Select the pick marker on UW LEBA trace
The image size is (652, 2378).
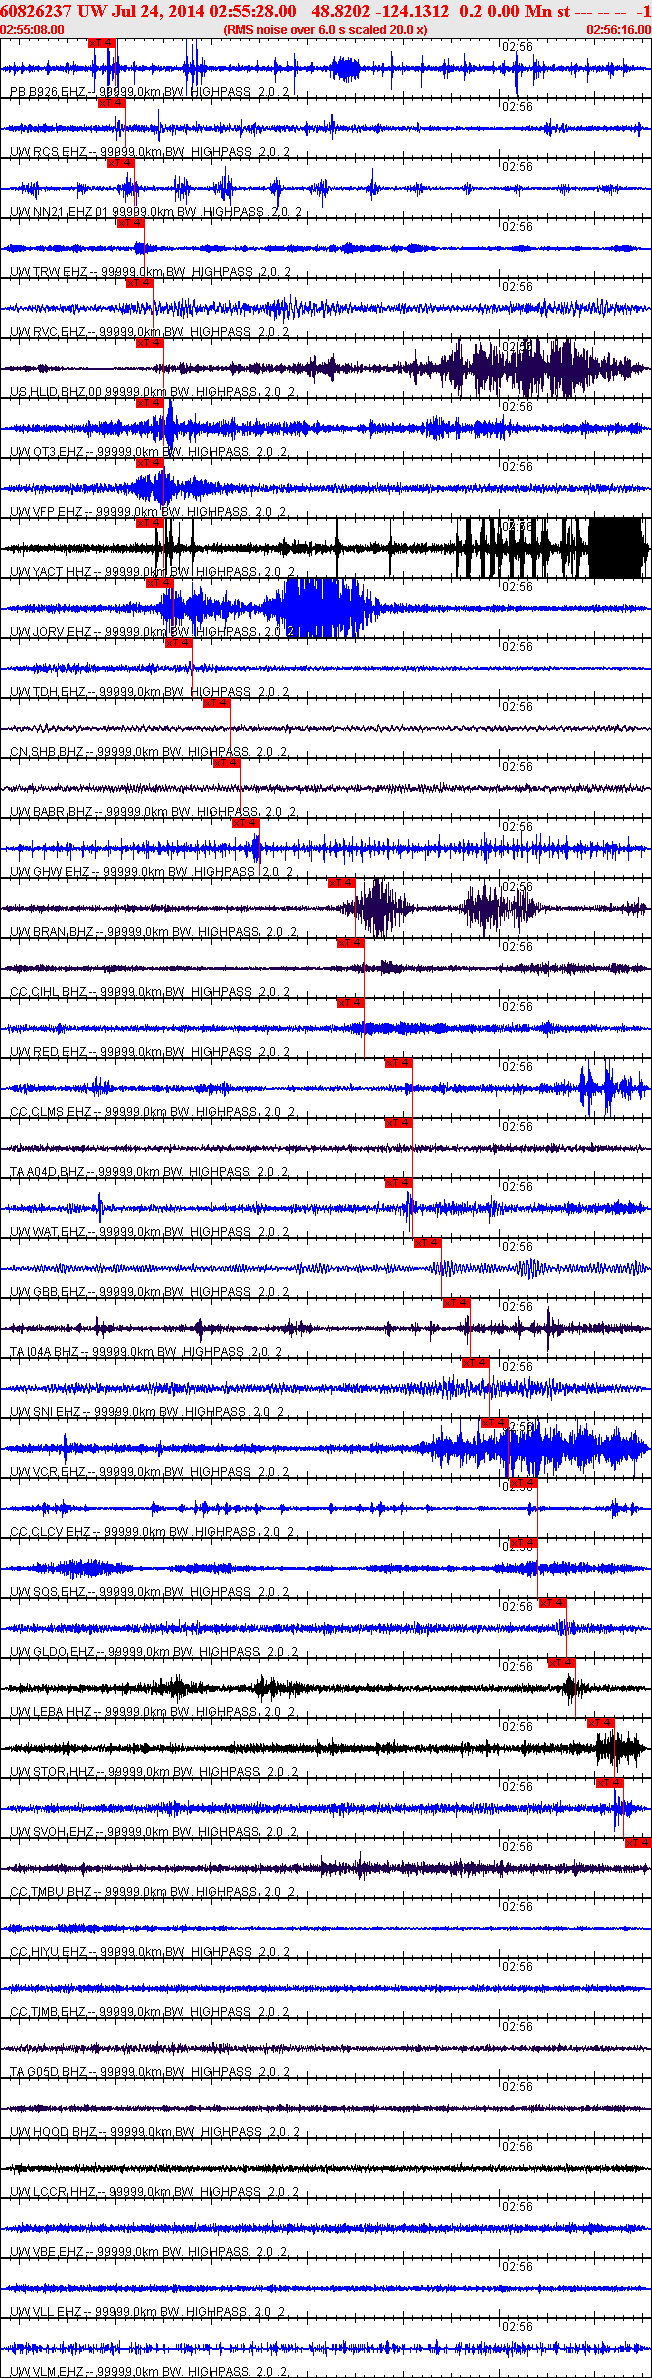pyautogui.click(x=562, y=1663)
